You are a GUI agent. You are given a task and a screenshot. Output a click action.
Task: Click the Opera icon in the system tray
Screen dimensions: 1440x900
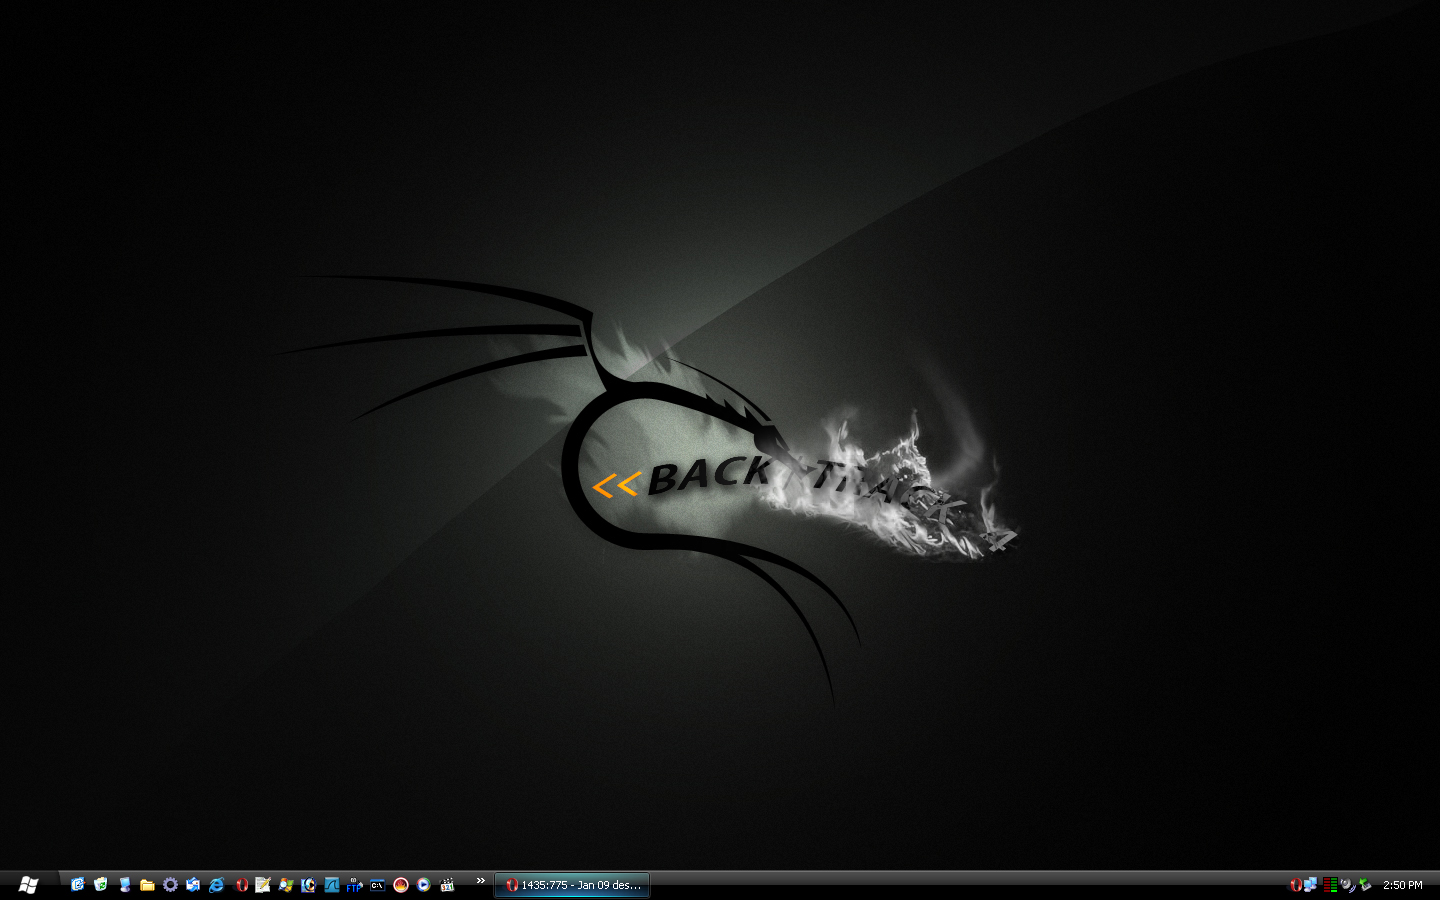(1296, 885)
